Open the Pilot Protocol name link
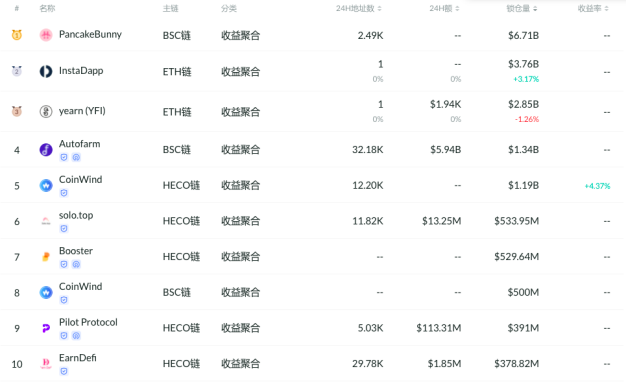Image resolution: width=626 pixels, height=382 pixels. tap(88, 322)
